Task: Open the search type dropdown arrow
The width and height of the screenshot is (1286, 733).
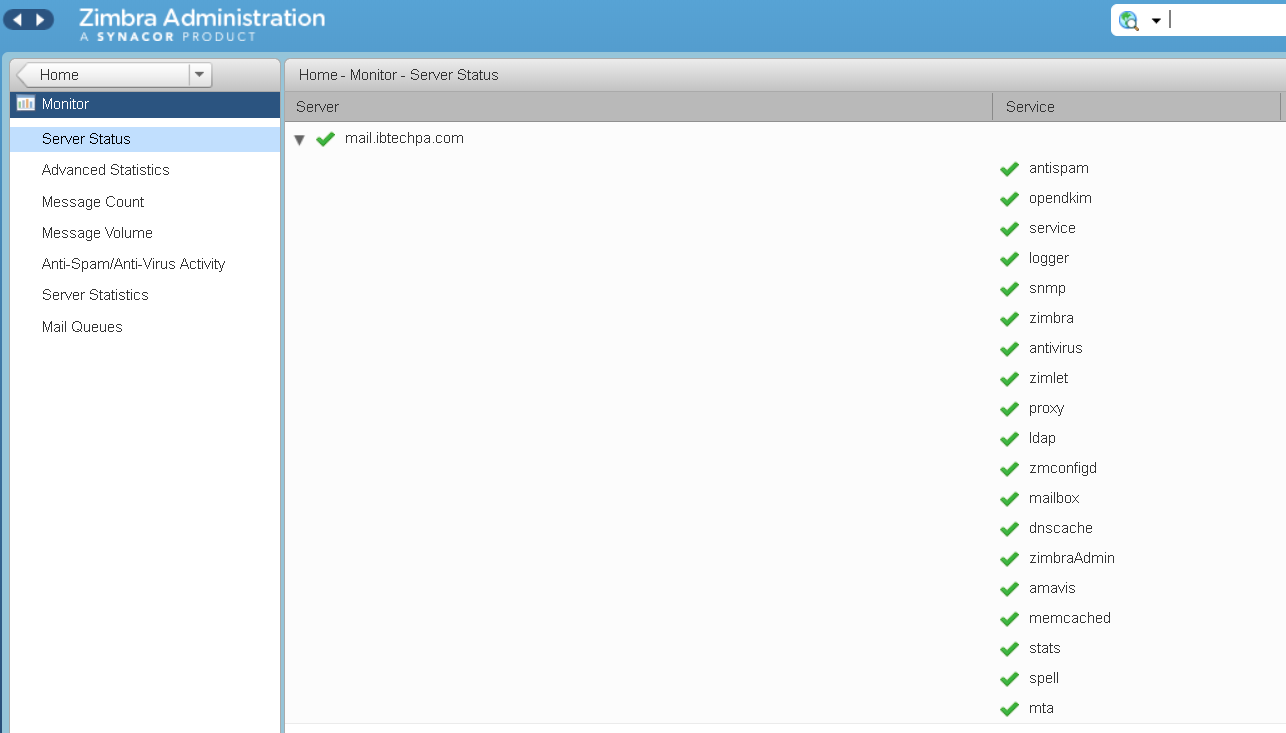Action: (1156, 21)
